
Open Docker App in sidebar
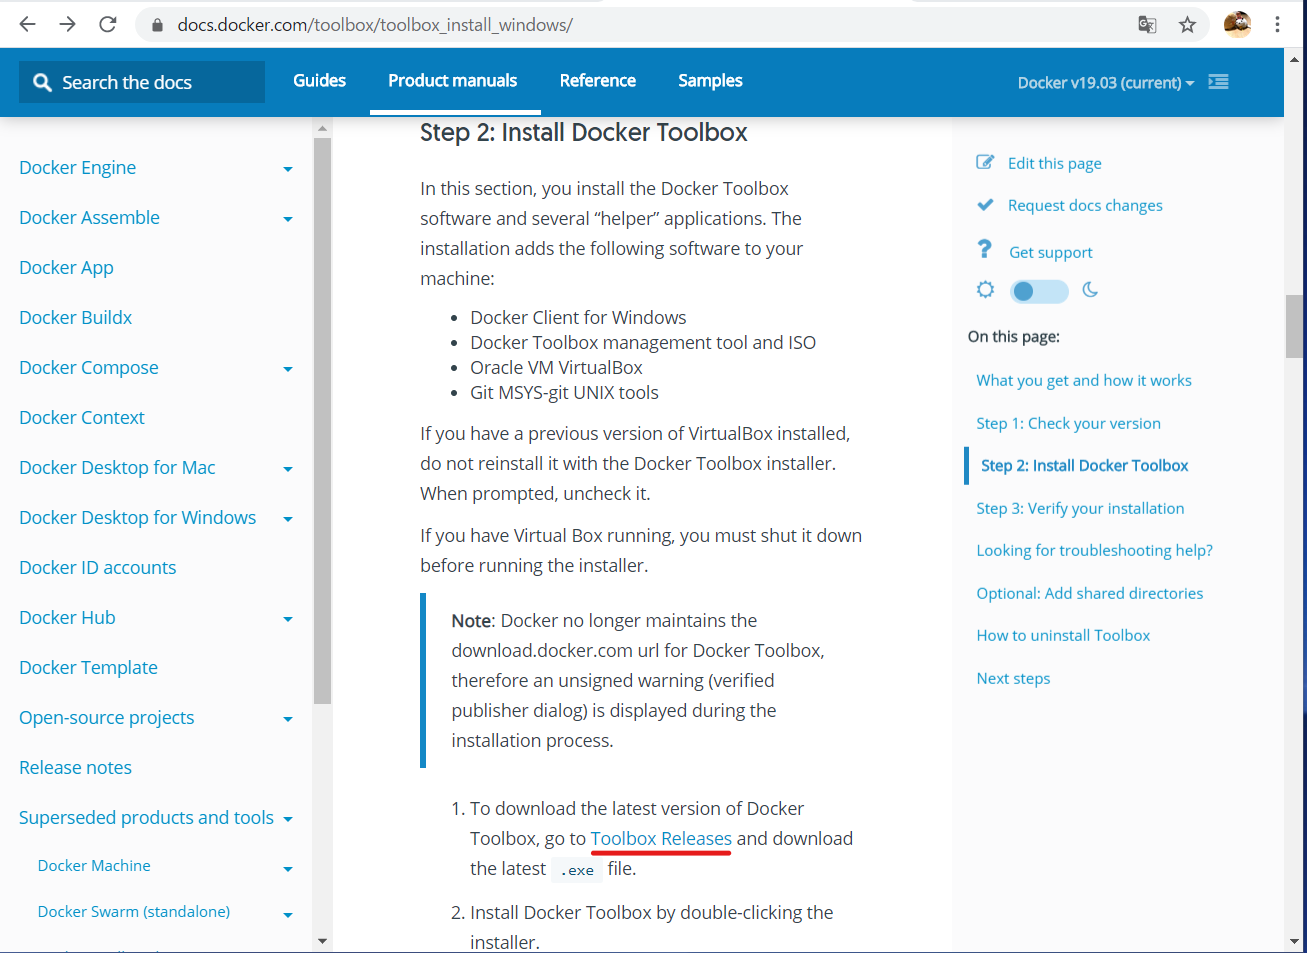tap(66, 267)
